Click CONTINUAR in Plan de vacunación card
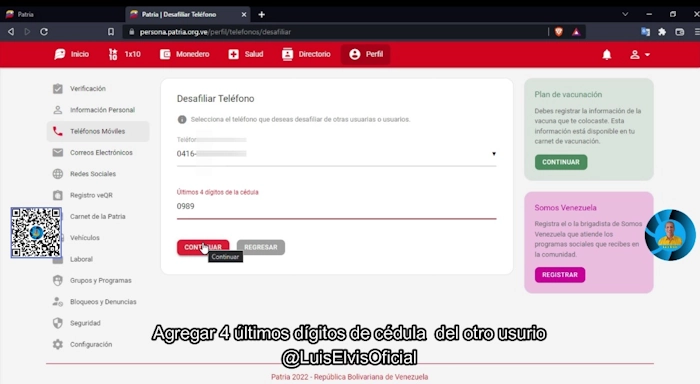This screenshot has height=384, width=700. 561,162
